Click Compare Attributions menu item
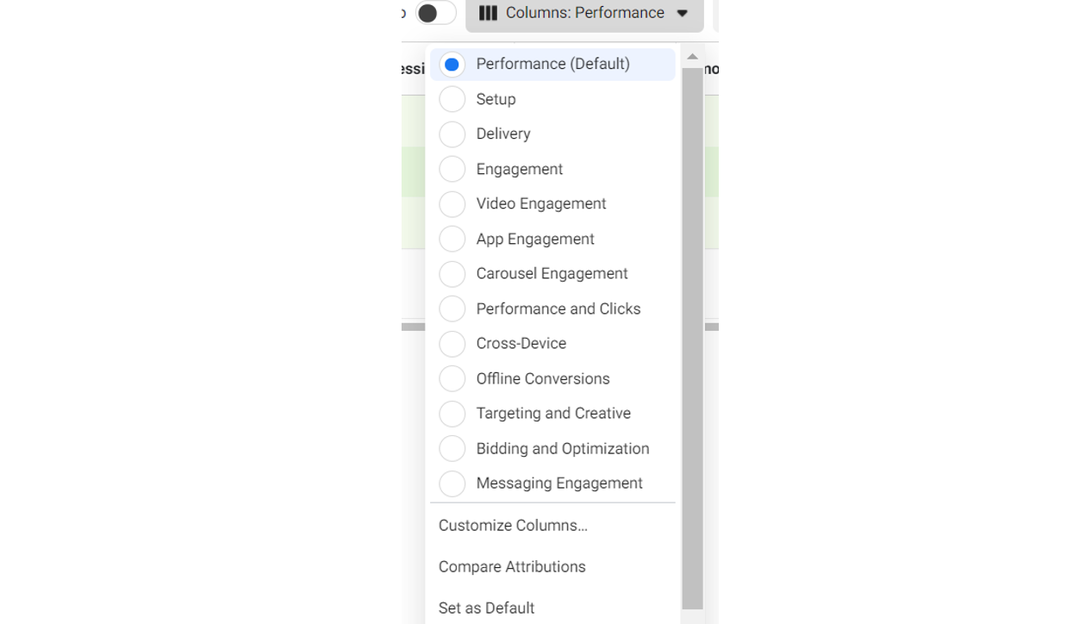This screenshot has width=1080, height=624. click(512, 567)
